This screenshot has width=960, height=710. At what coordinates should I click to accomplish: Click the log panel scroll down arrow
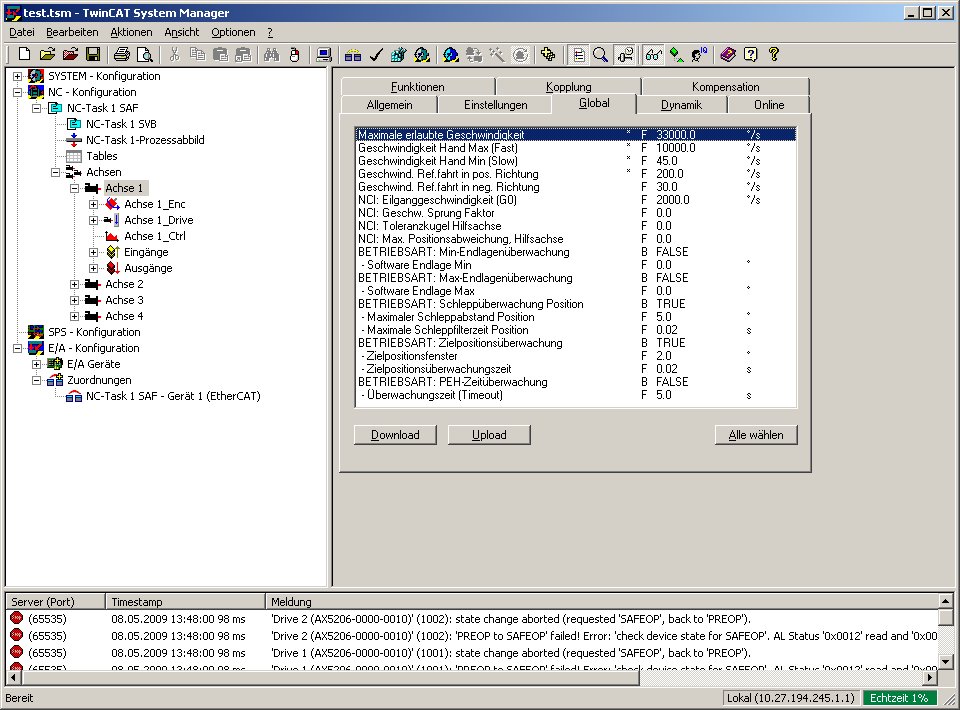tap(945, 661)
